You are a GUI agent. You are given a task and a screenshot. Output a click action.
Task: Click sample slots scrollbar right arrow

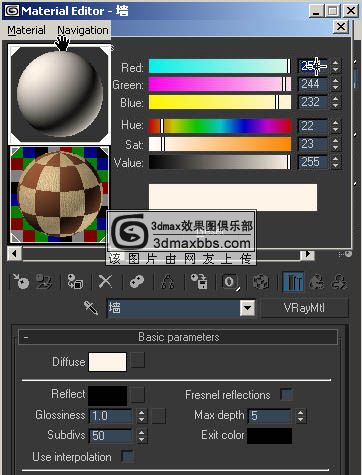click(307, 255)
